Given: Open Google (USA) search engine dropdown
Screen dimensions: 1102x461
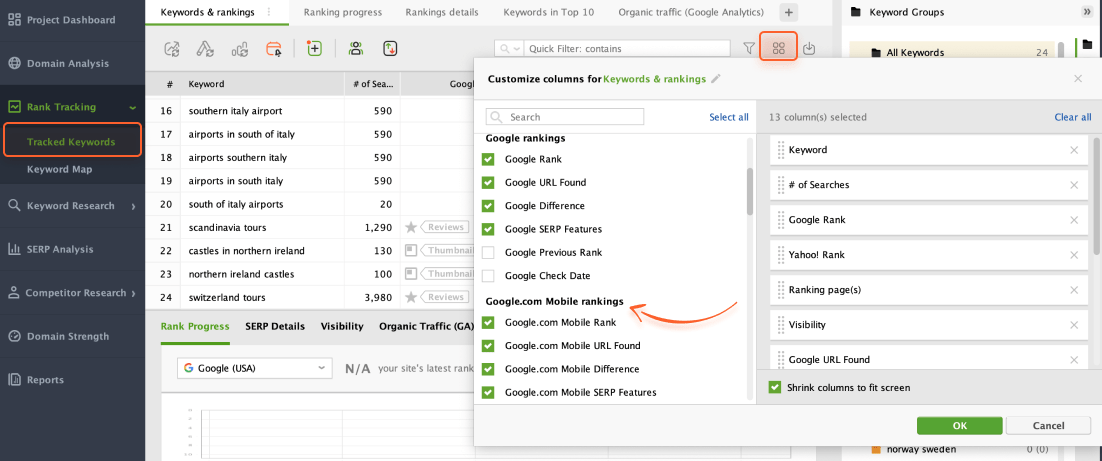Looking at the screenshot, I should (x=254, y=368).
